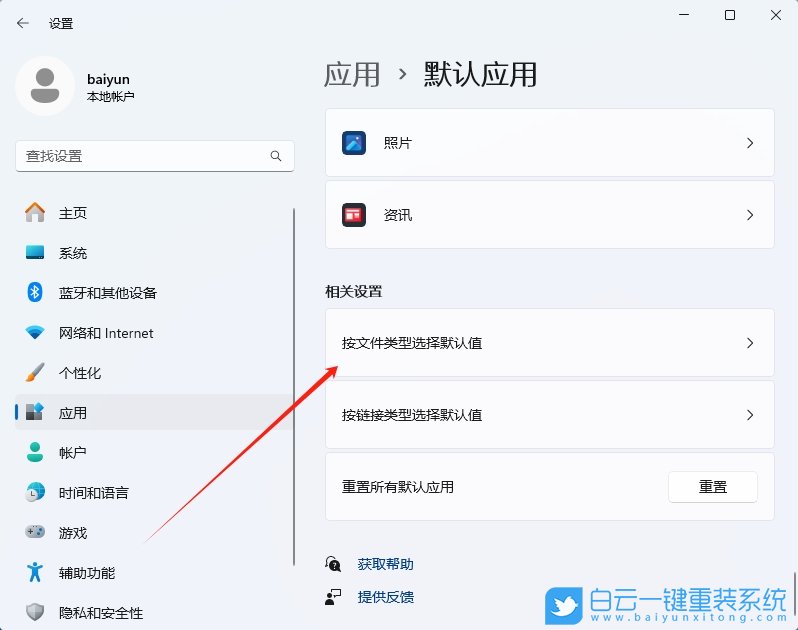Click the sidebar vertical scrollbar
Viewport: 798px width, 630px height.
pos(294,387)
